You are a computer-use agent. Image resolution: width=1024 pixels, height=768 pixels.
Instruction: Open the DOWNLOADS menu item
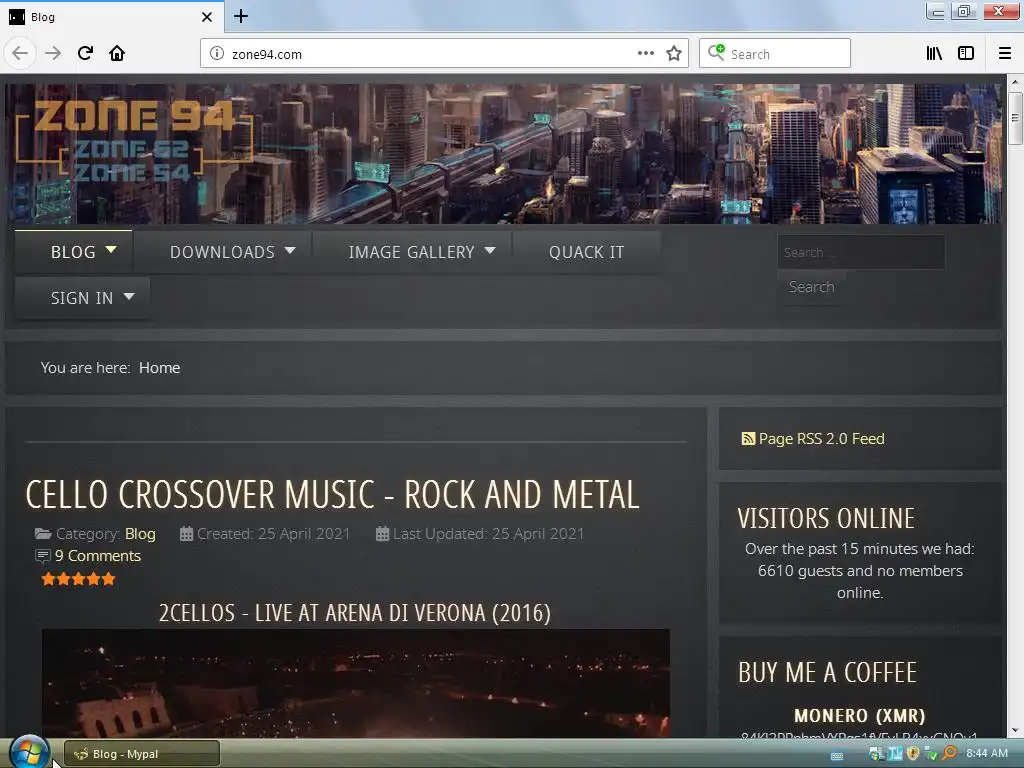pyautogui.click(x=222, y=251)
